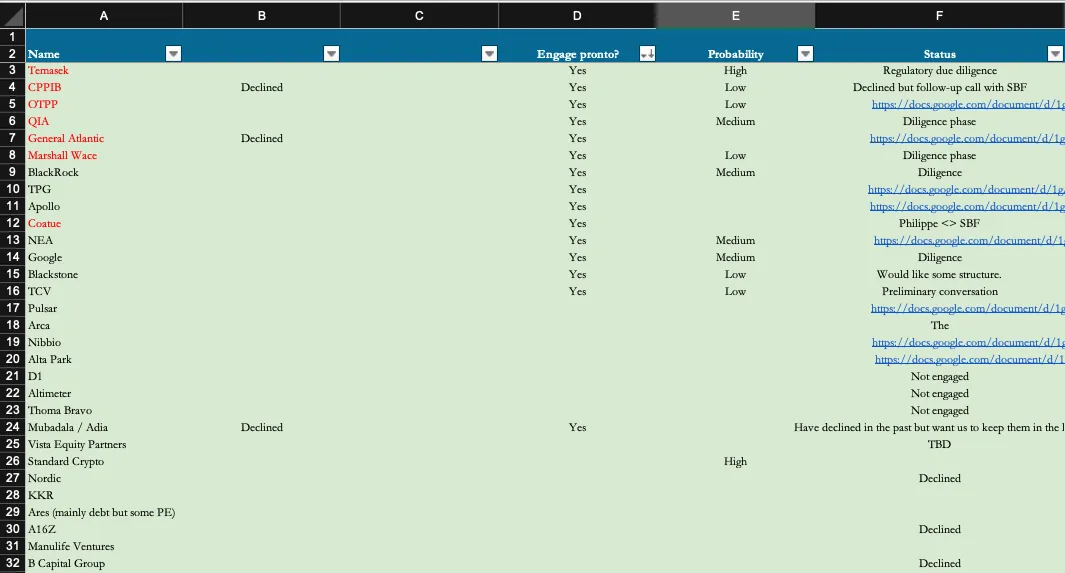Open the Probability filter dropdown
The height and width of the screenshot is (573, 1065).
pos(805,54)
